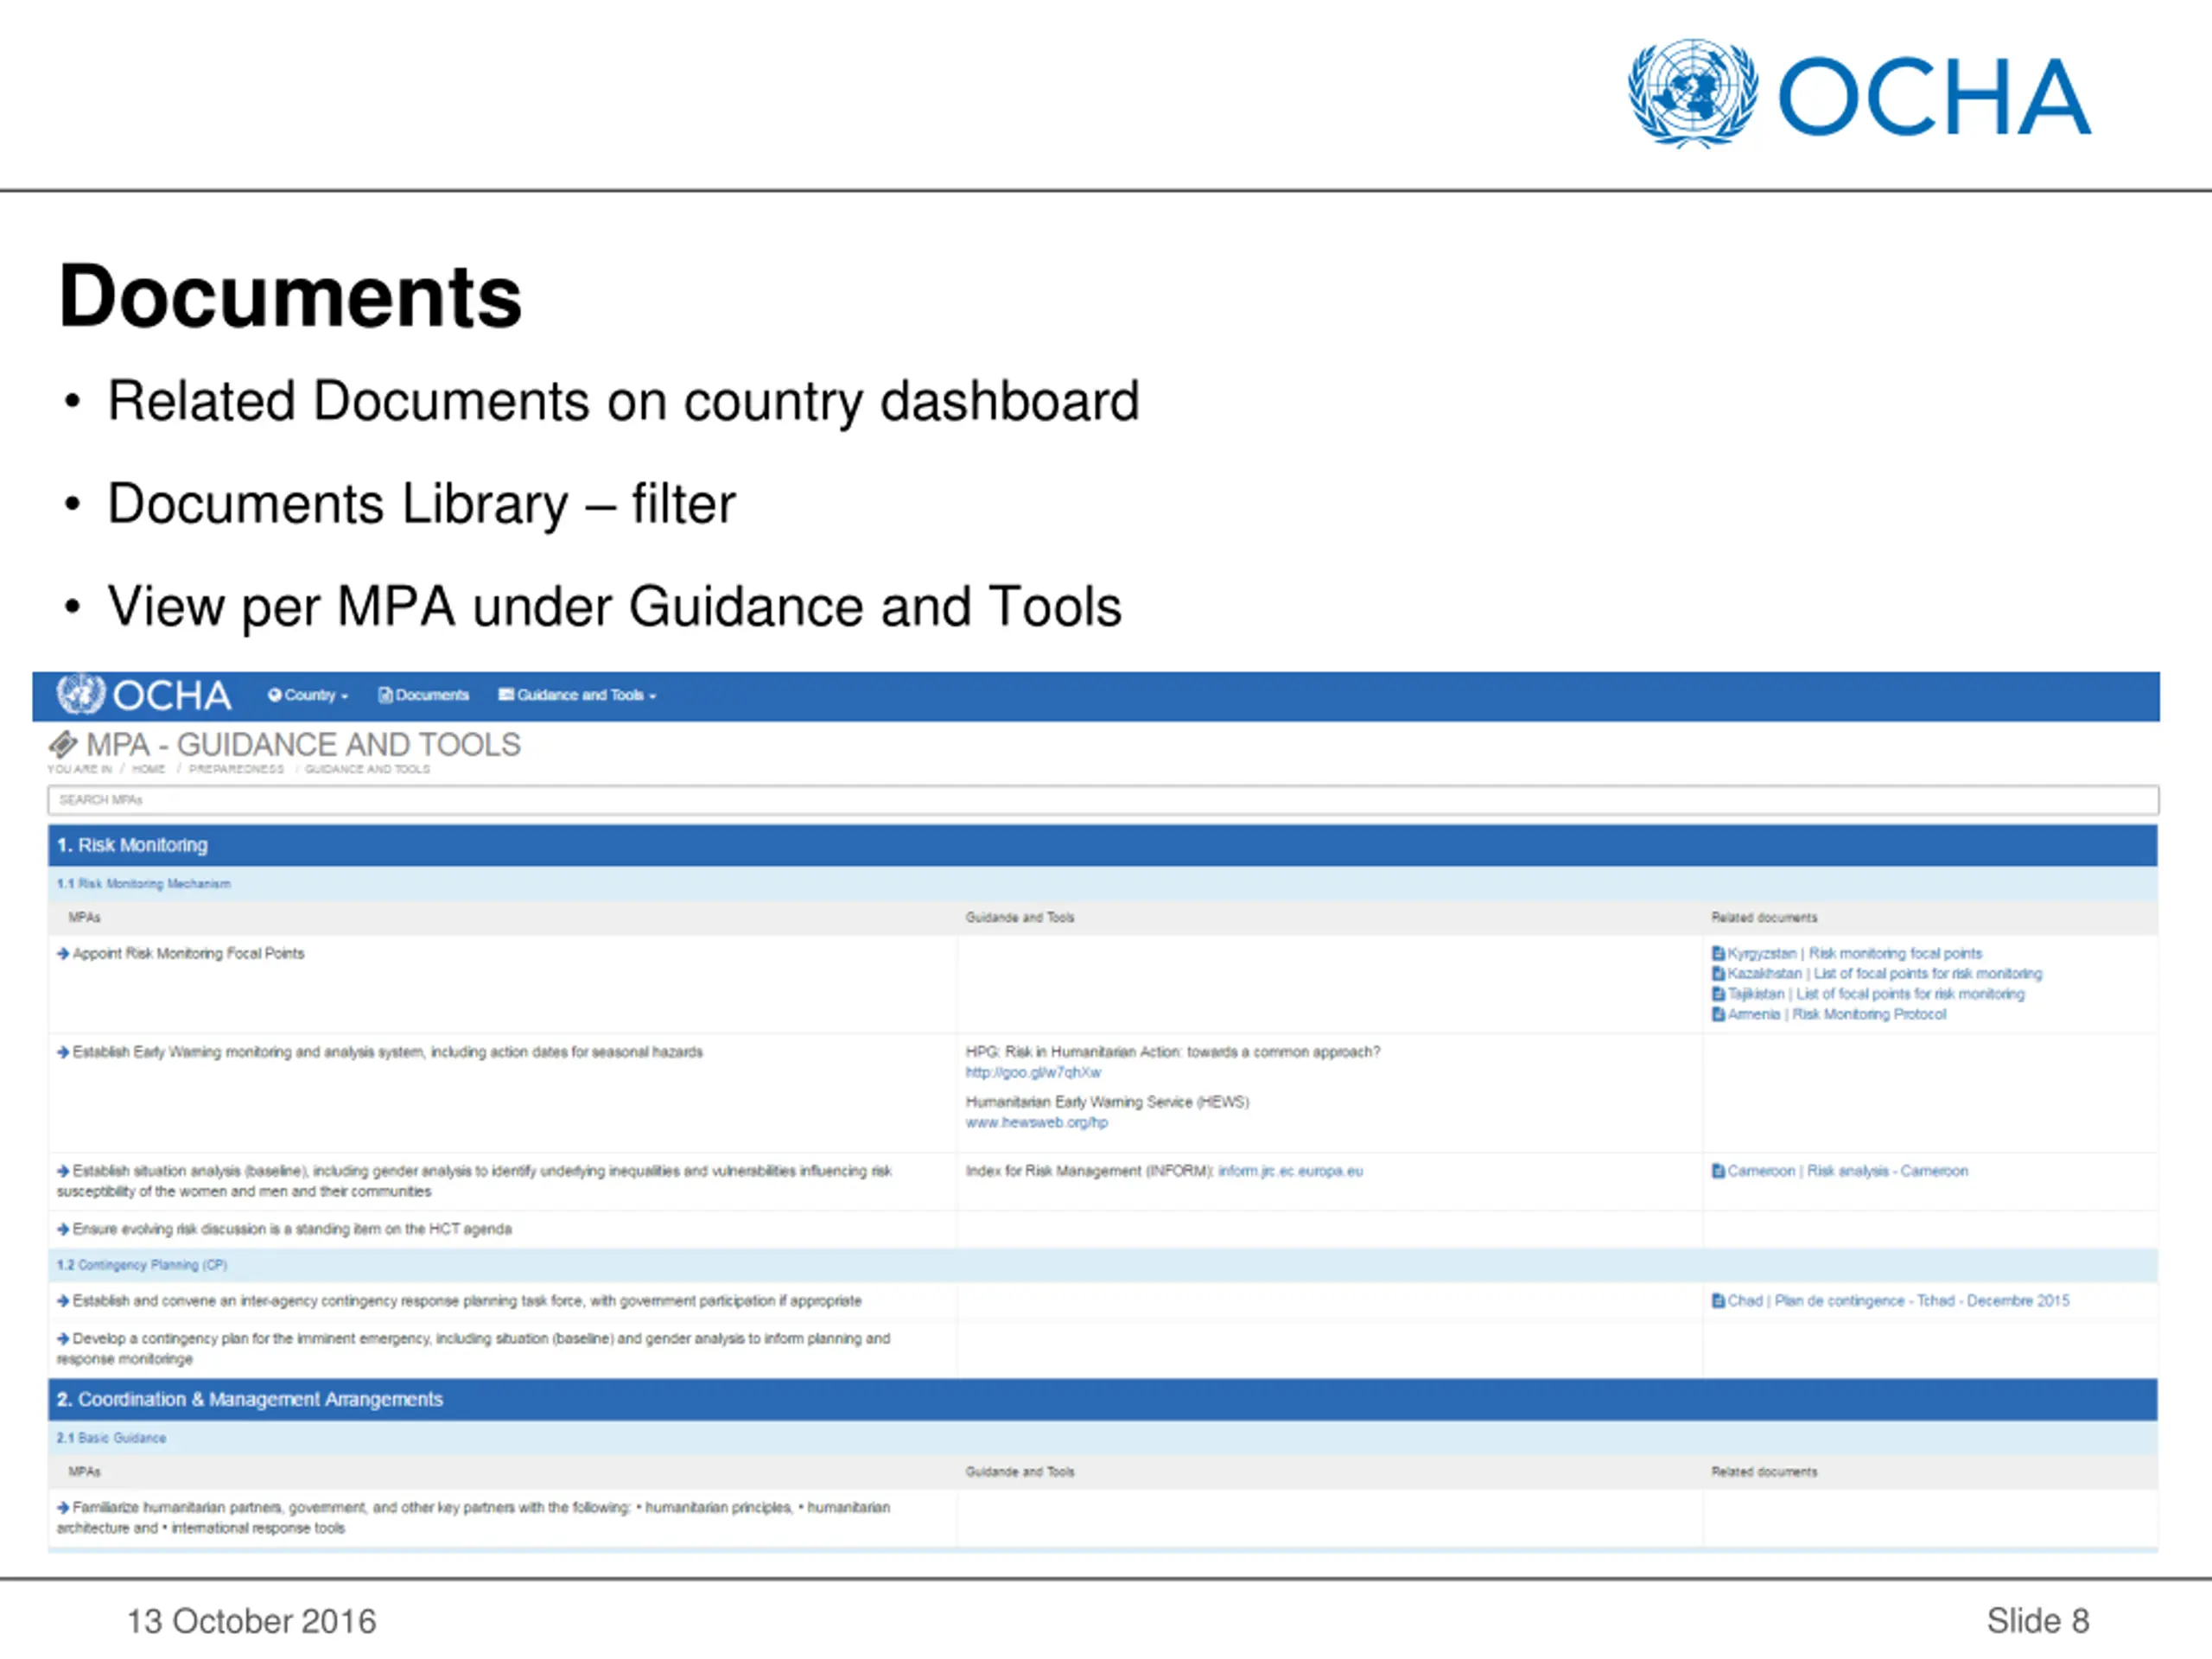
Task: Click arrow icon beside Establish situation analysis row
Action: click(x=63, y=1171)
